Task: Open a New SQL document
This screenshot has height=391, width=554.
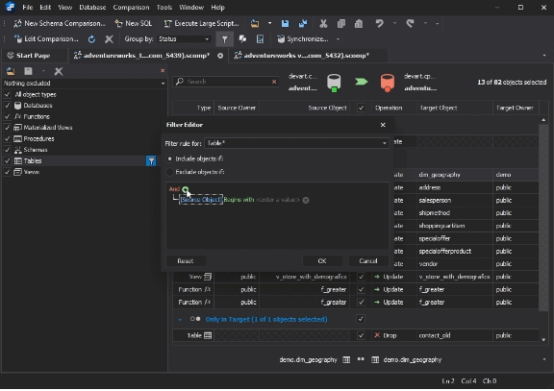Action: (133, 24)
